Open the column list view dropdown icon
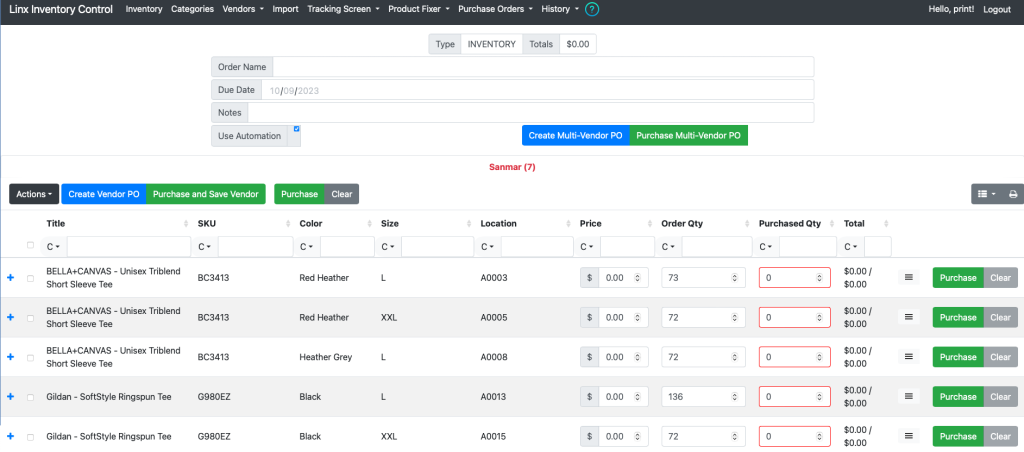 [987, 194]
